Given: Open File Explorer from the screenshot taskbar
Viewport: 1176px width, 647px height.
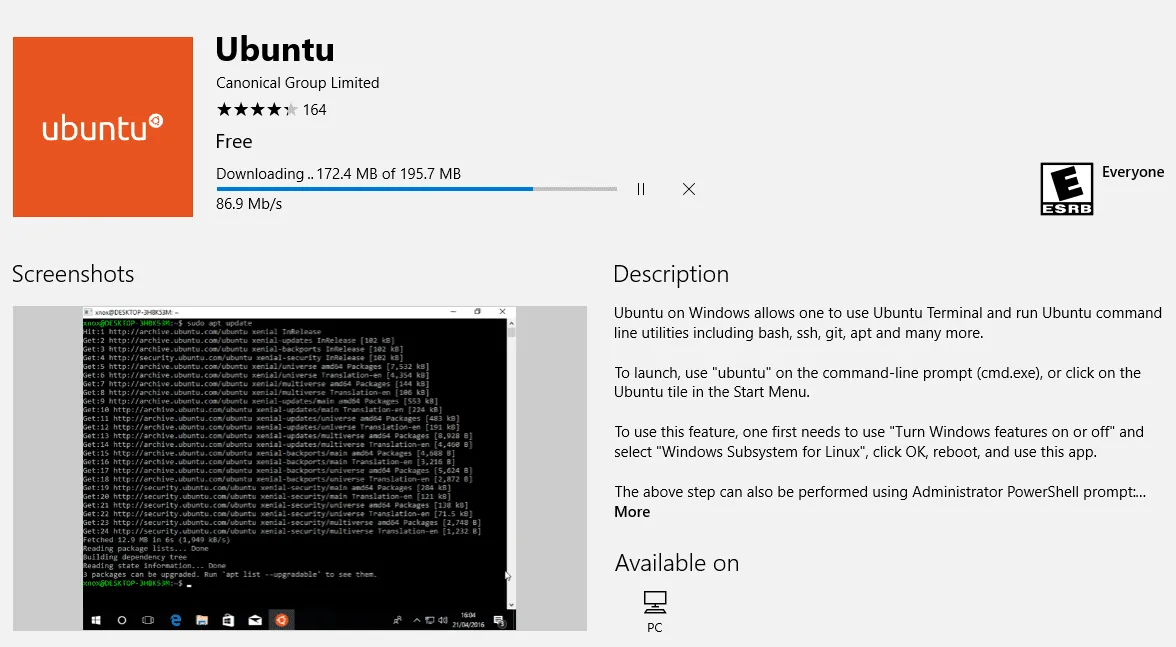Looking at the screenshot, I should click(x=202, y=620).
